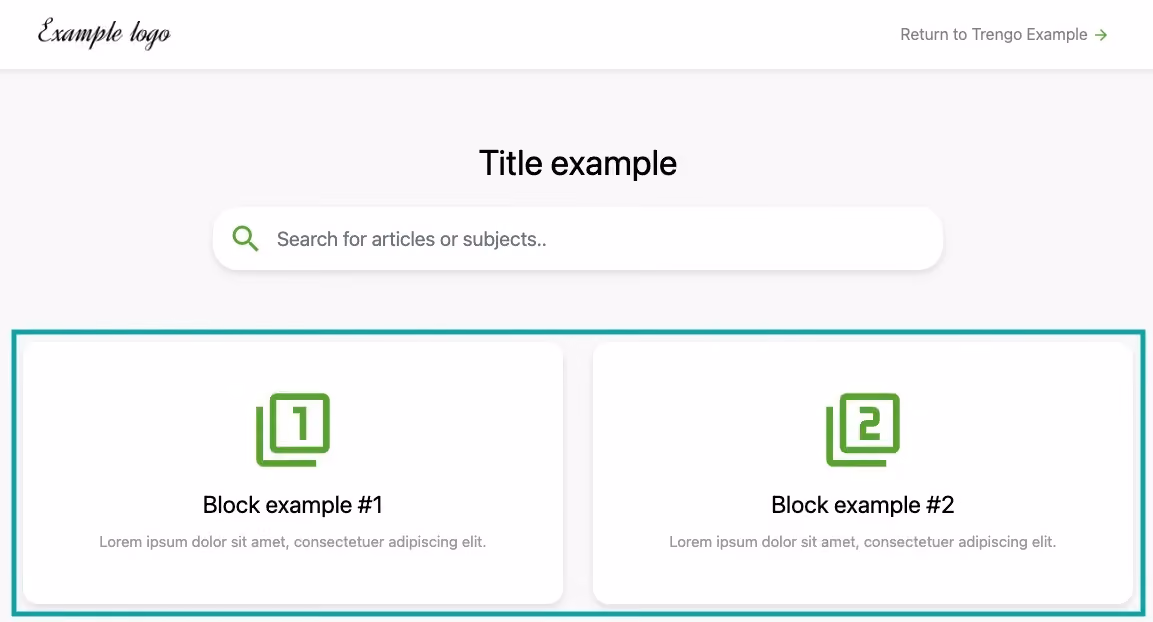Click the Title example heading
The height and width of the screenshot is (622, 1153).
point(578,163)
